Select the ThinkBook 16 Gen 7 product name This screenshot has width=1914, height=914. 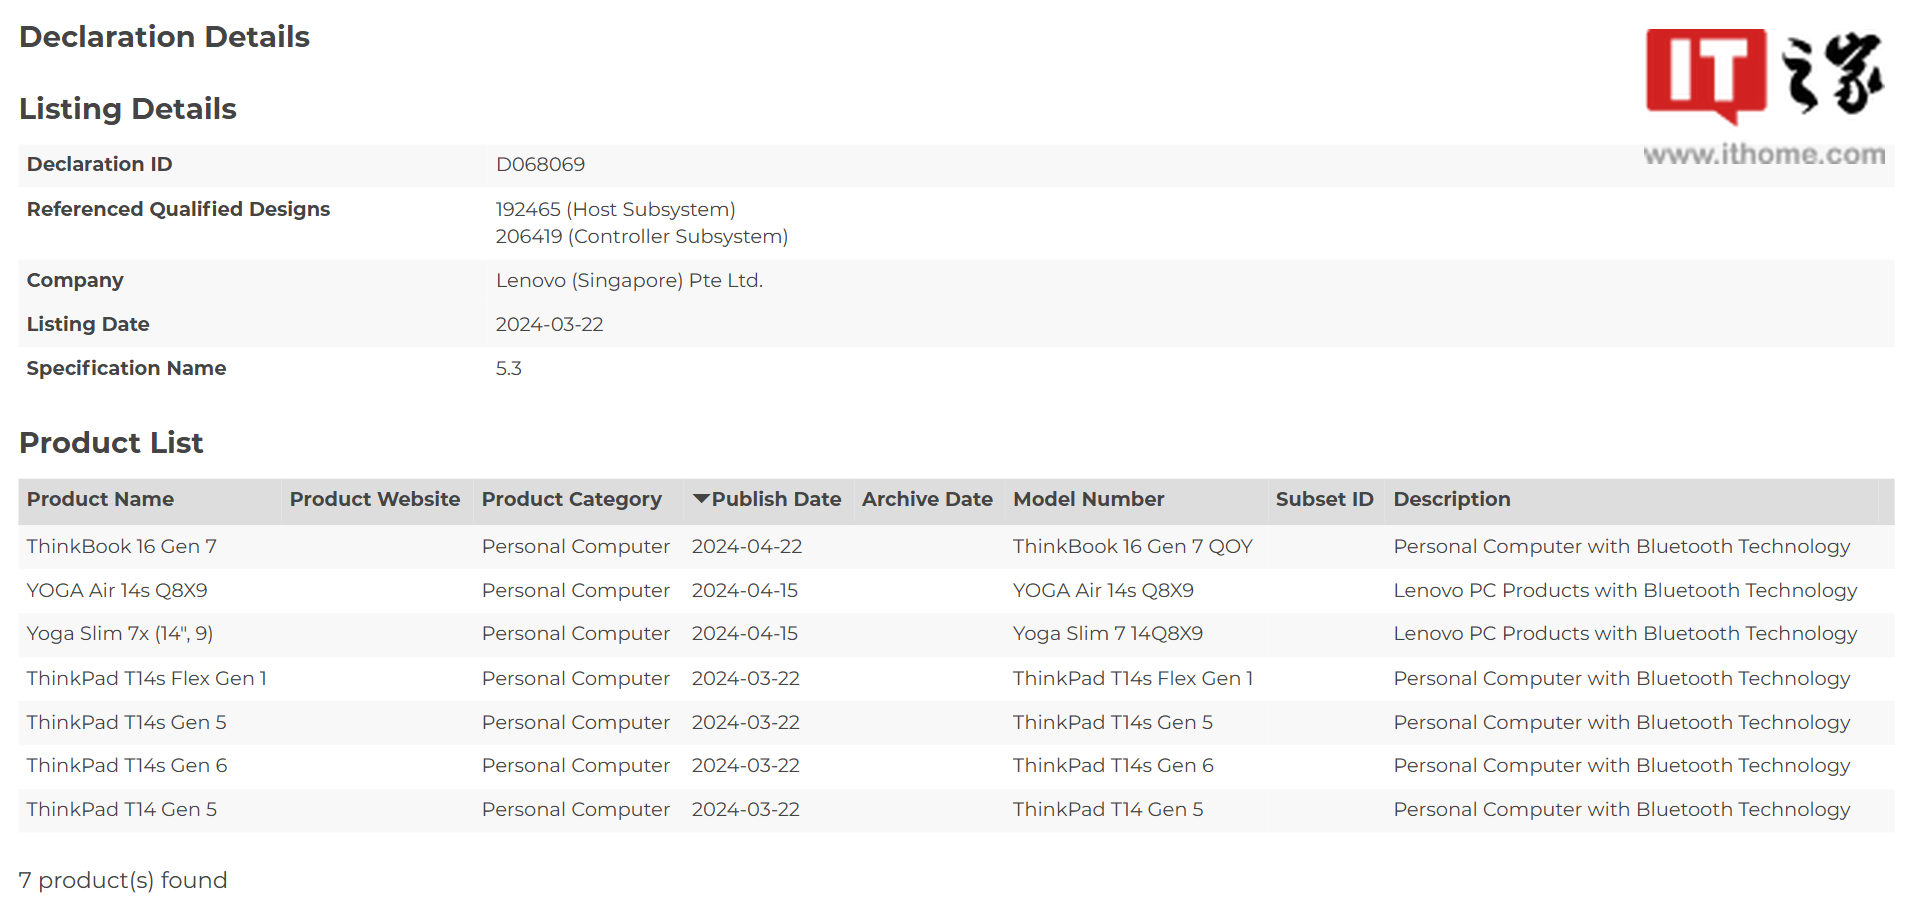121,547
